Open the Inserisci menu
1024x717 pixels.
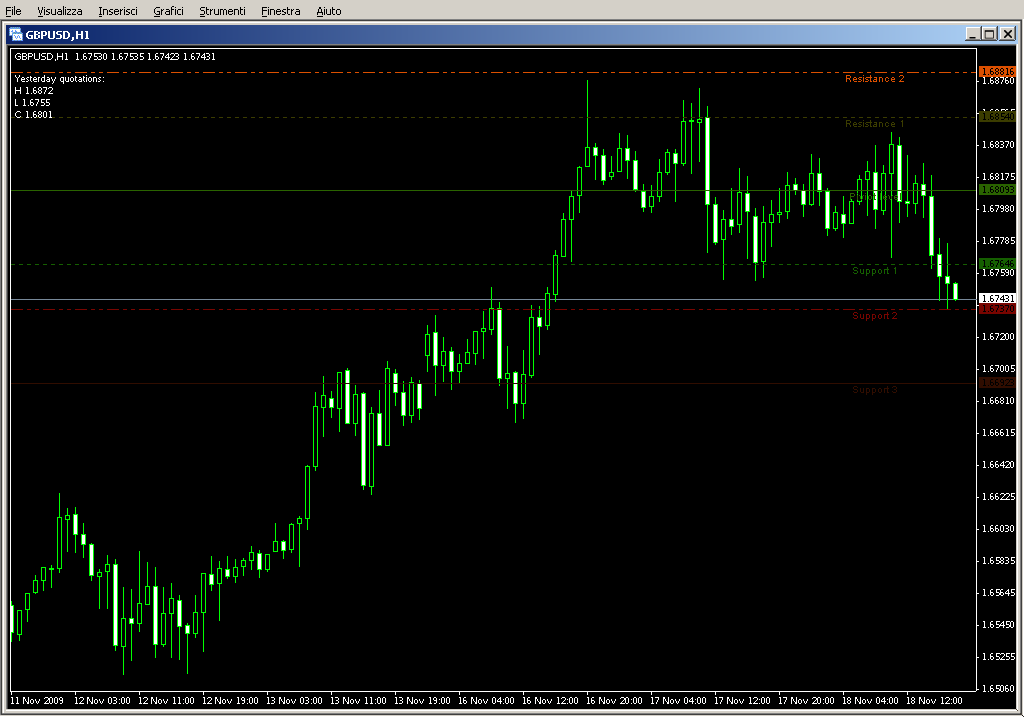click(x=118, y=11)
